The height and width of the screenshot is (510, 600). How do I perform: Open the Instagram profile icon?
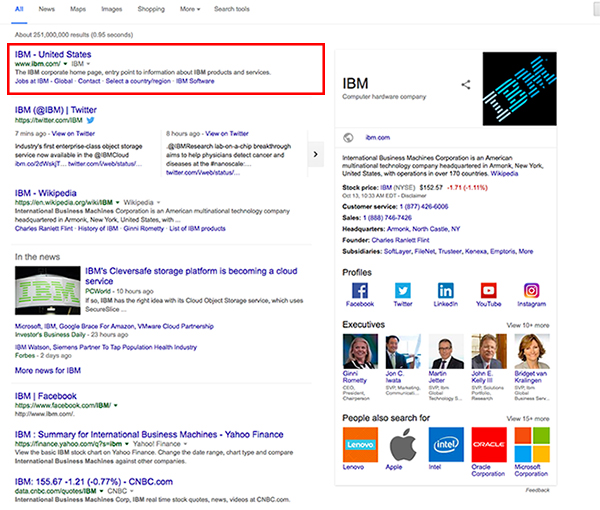532,290
